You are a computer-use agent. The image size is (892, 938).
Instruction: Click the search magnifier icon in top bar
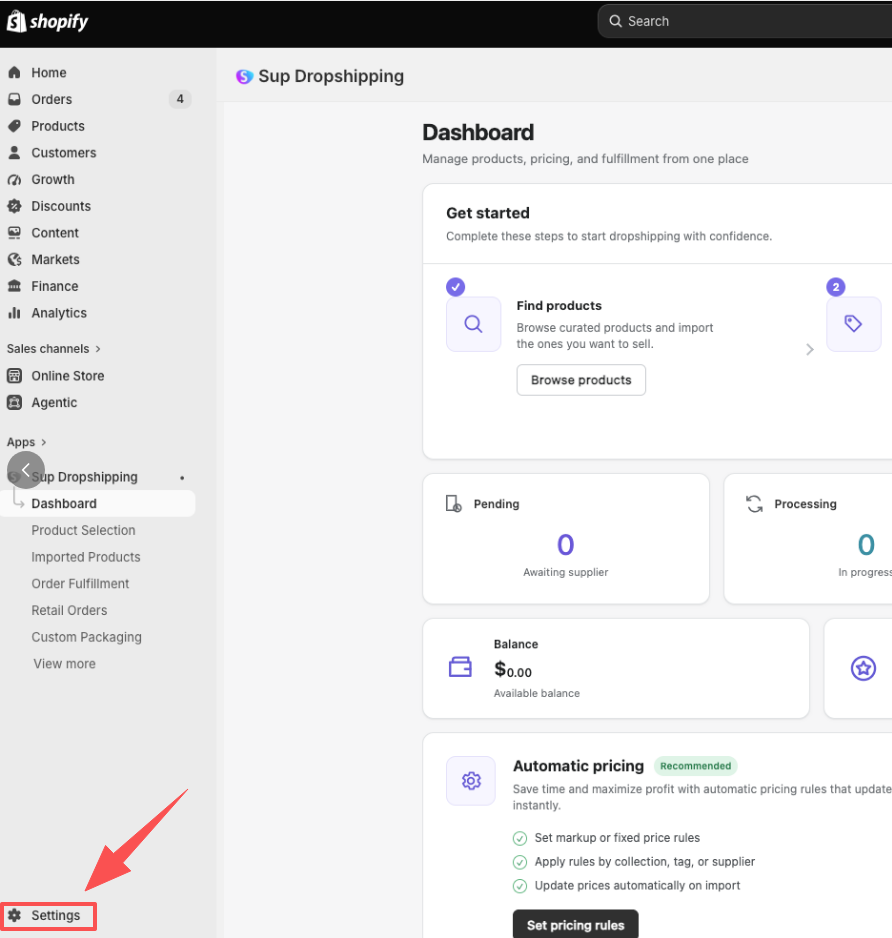(615, 21)
